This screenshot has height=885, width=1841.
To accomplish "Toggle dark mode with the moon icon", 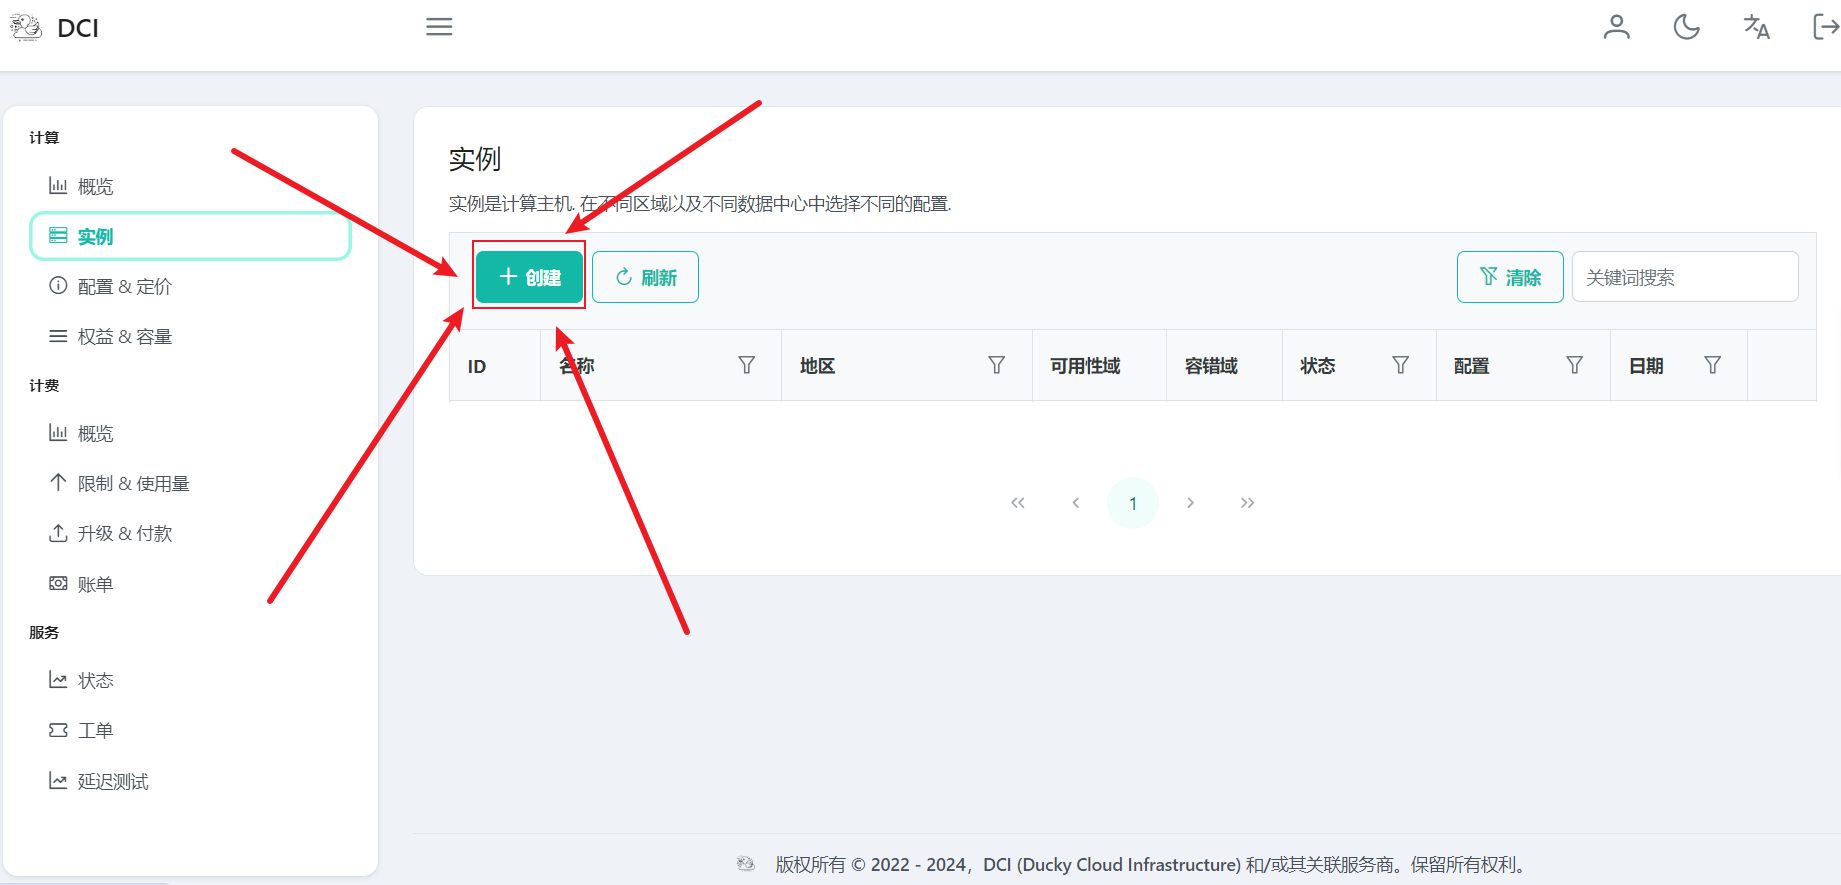I will pos(1686,27).
